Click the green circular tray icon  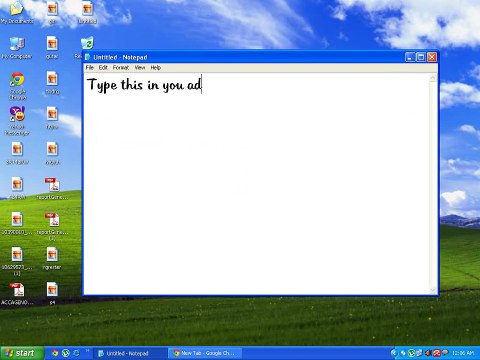[x=411, y=353]
